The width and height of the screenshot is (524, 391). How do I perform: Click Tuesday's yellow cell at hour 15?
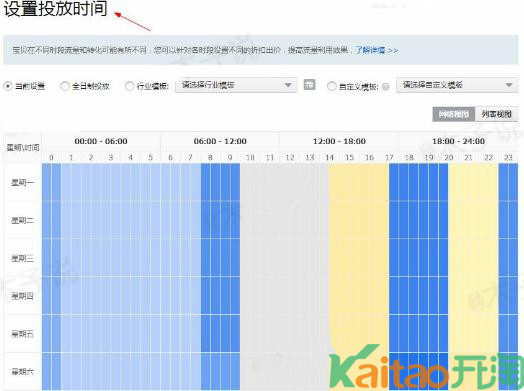tap(350, 220)
